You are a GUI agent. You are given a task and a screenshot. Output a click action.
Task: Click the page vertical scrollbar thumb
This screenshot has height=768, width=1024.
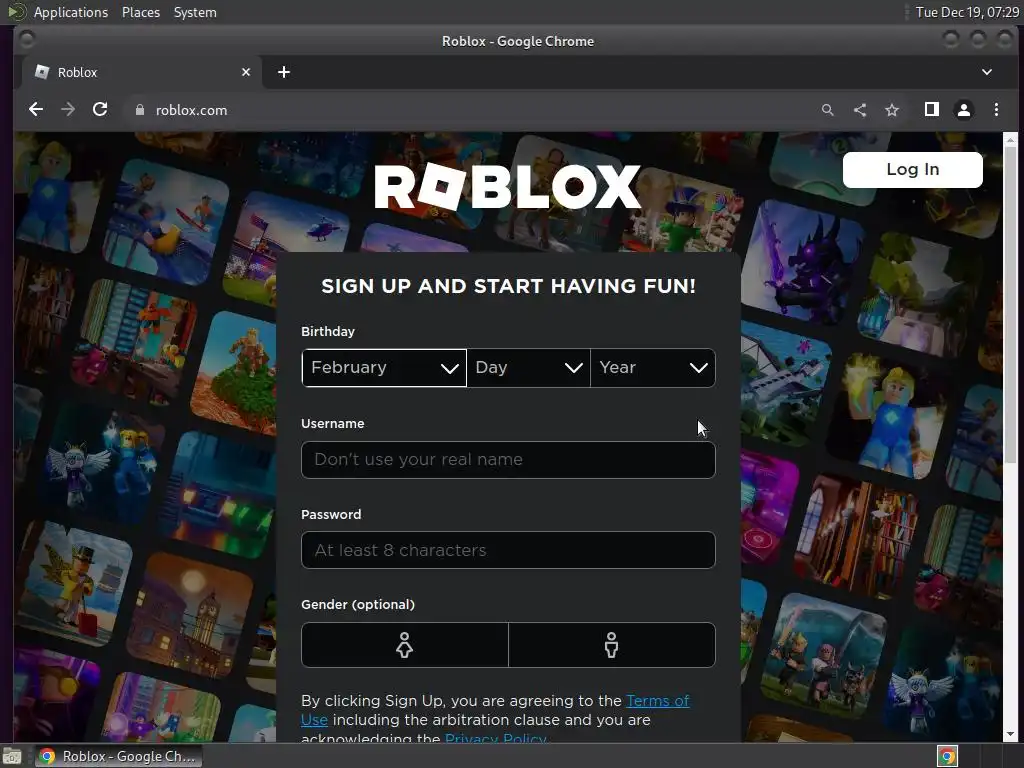point(1010,306)
